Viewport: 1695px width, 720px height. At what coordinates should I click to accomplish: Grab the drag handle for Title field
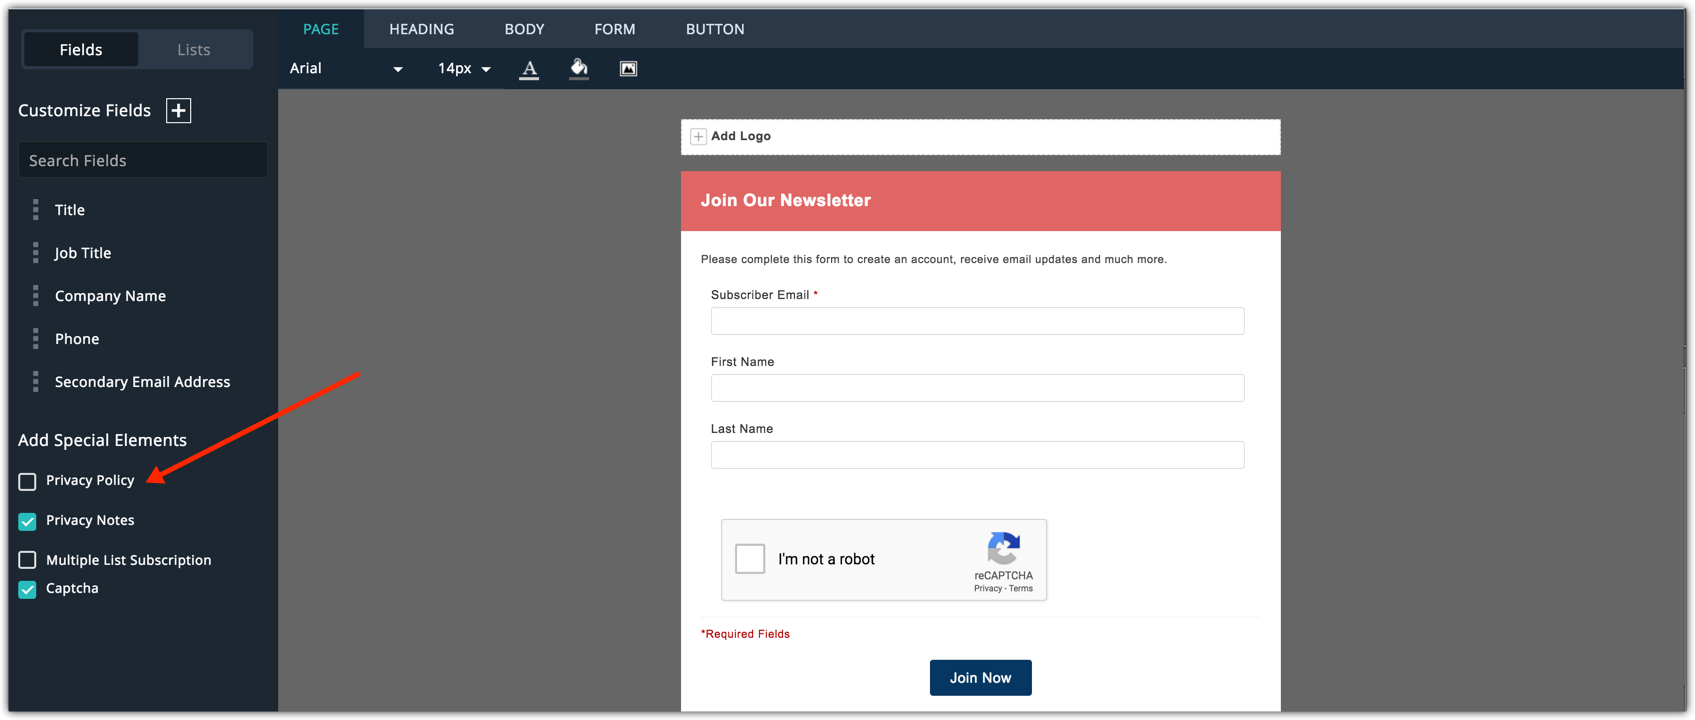pos(35,210)
